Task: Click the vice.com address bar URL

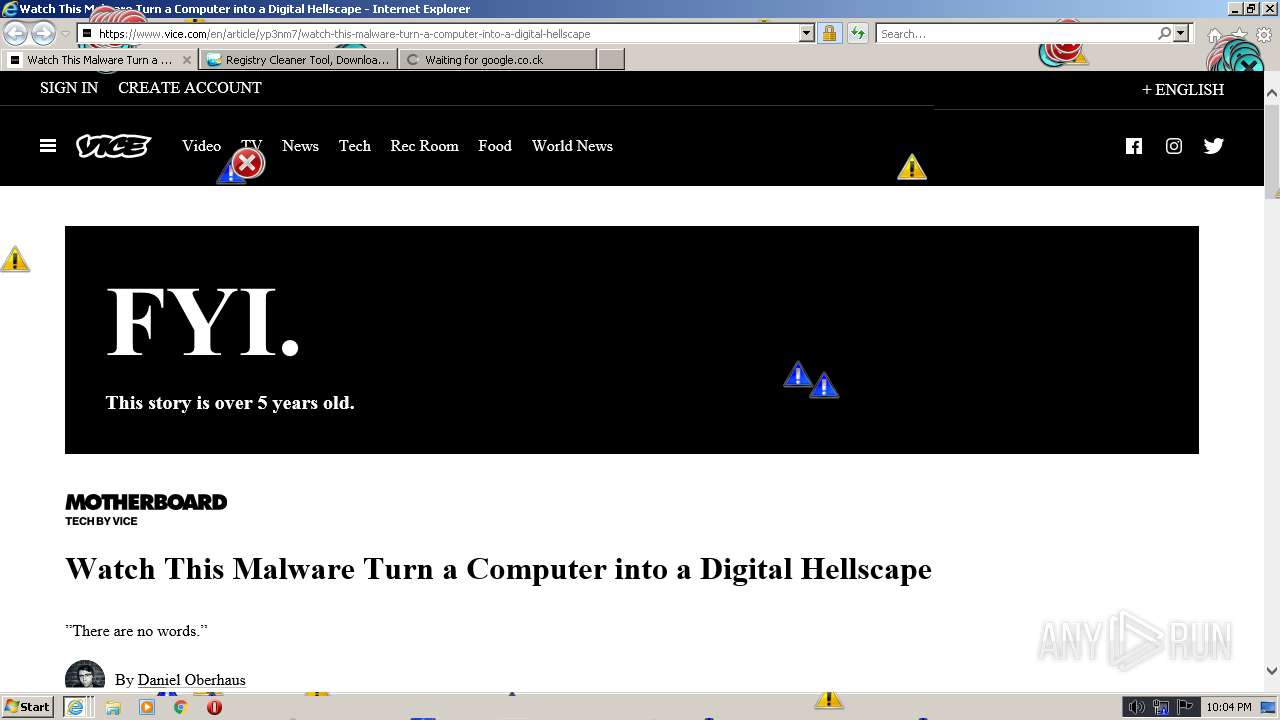Action: click(344, 34)
